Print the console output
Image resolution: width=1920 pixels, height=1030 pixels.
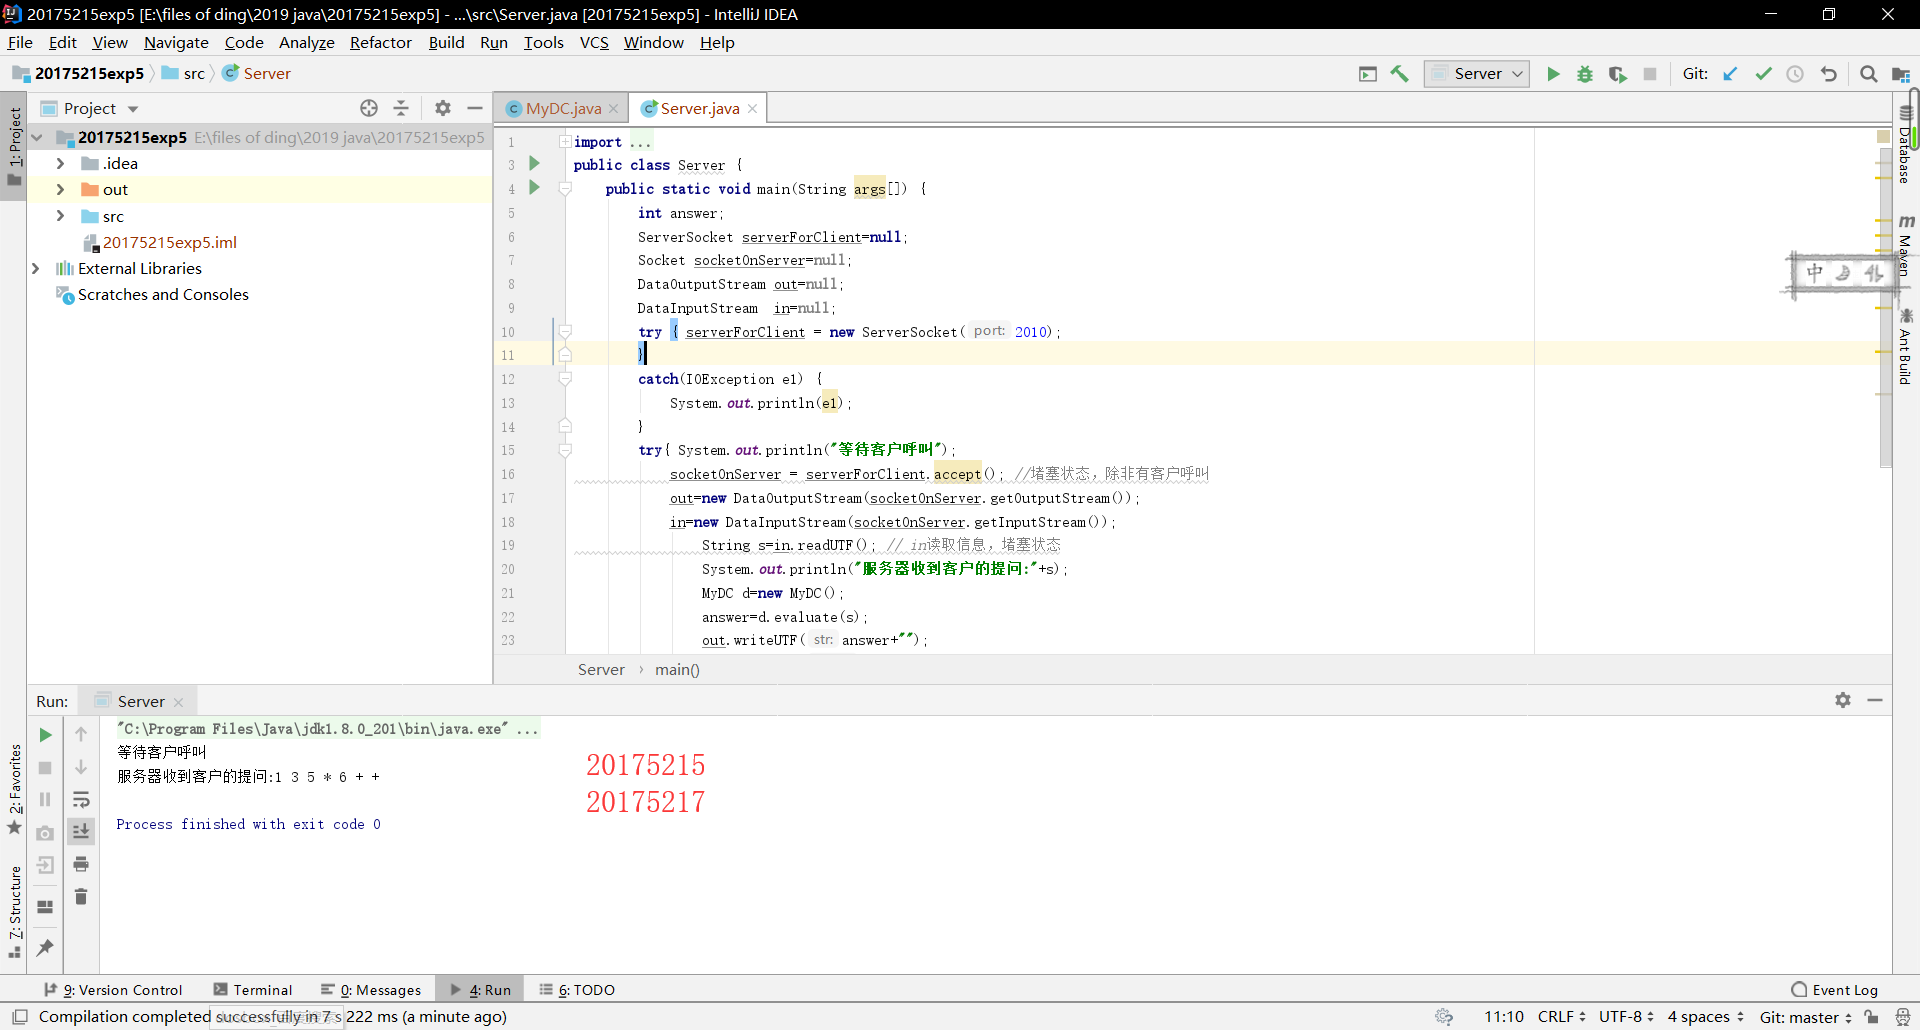pos(81,864)
